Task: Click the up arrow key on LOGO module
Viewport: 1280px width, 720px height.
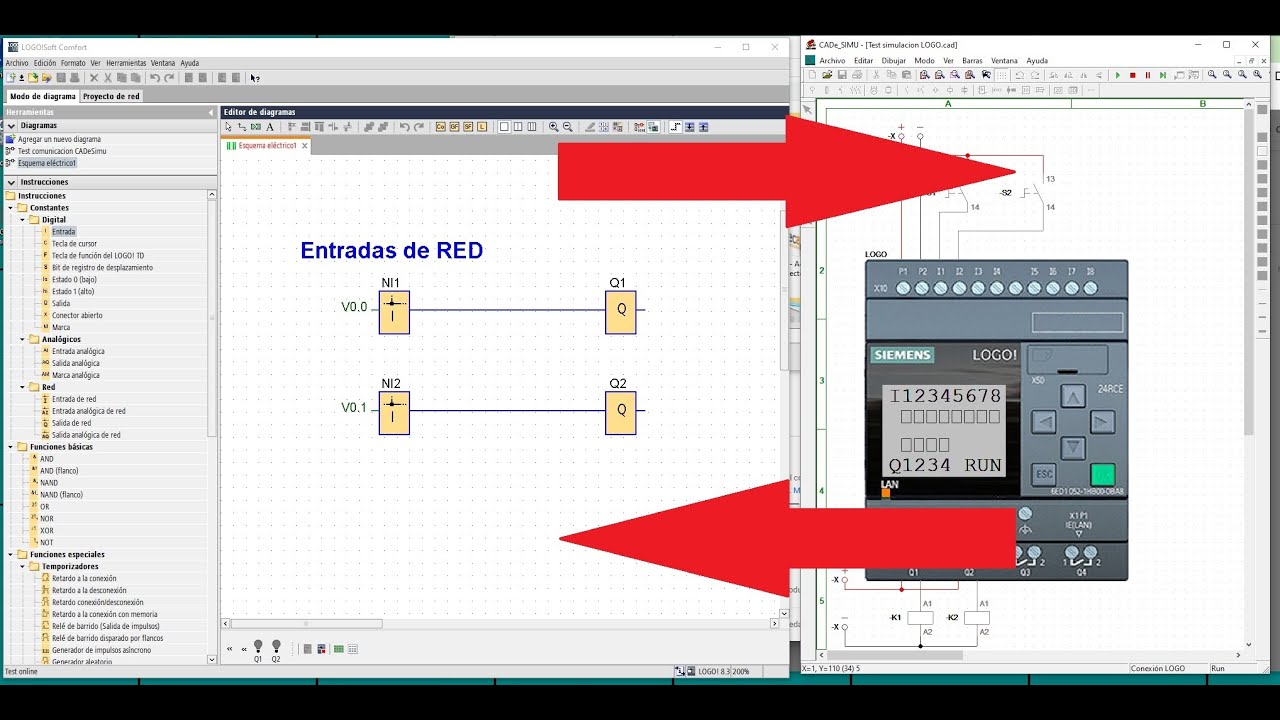Action: click(x=1073, y=398)
